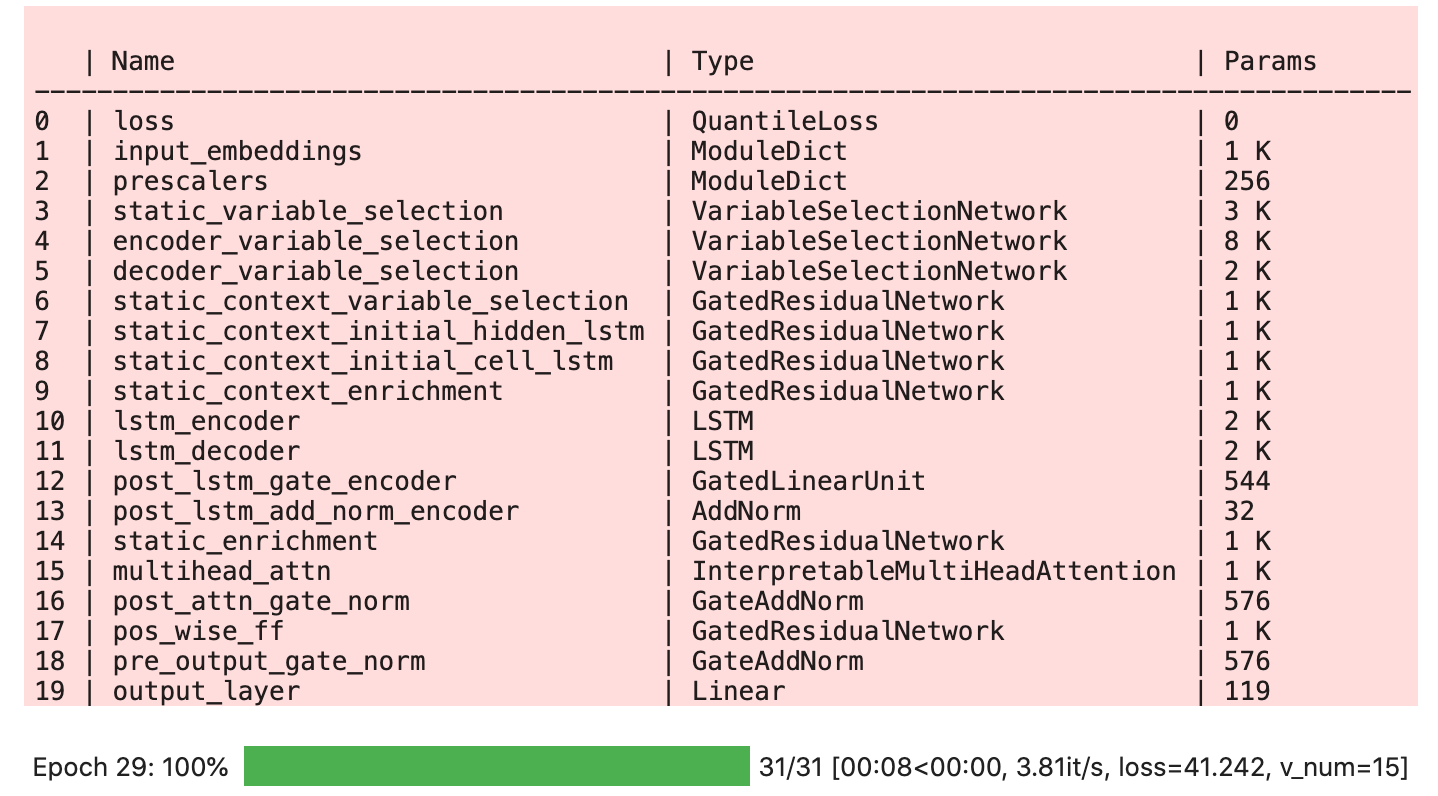Select the 'lstm_encoder' row name
The height and width of the screenshot is (796, 1438).
click(x=206, y=421)
